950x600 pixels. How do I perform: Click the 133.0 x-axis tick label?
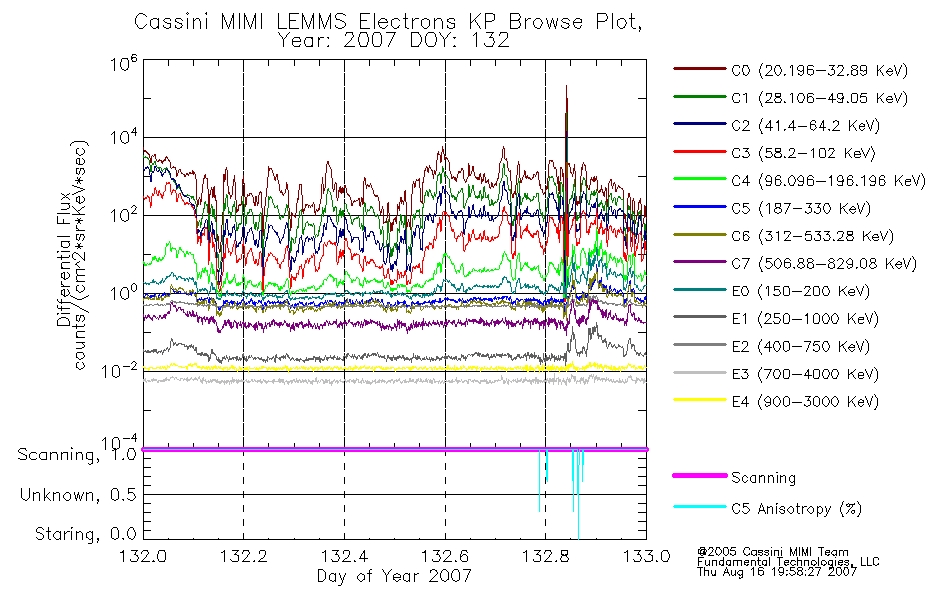click(x=646, y=555)
